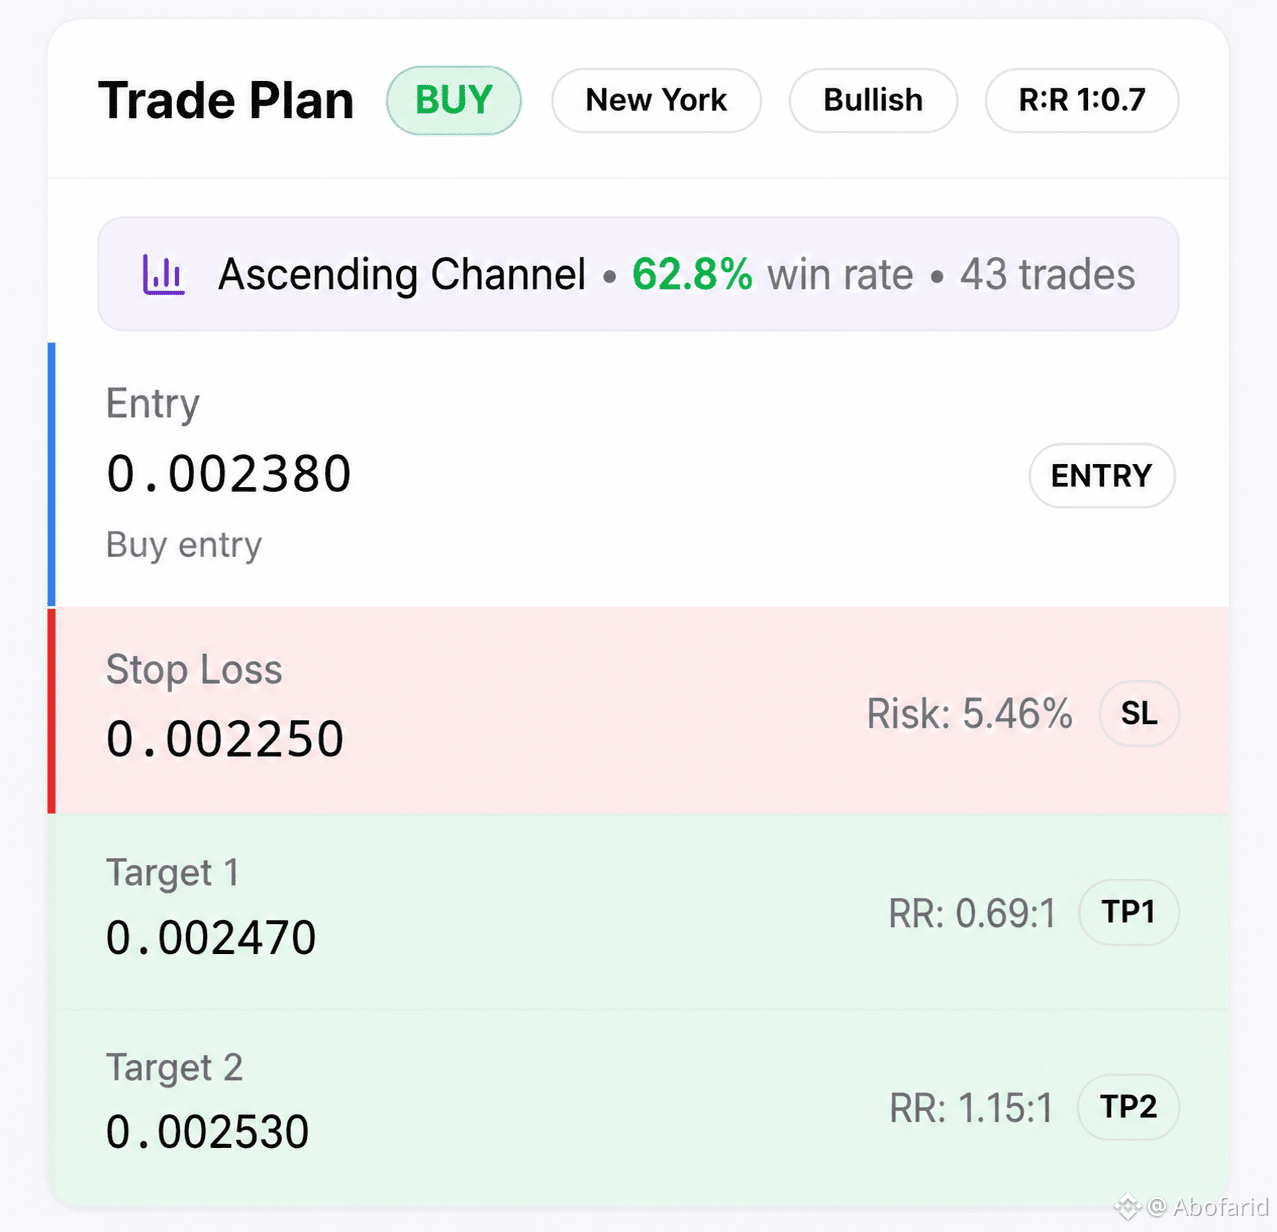
Task: Select the Bullish trend pill
Action: tap(873, 100)
